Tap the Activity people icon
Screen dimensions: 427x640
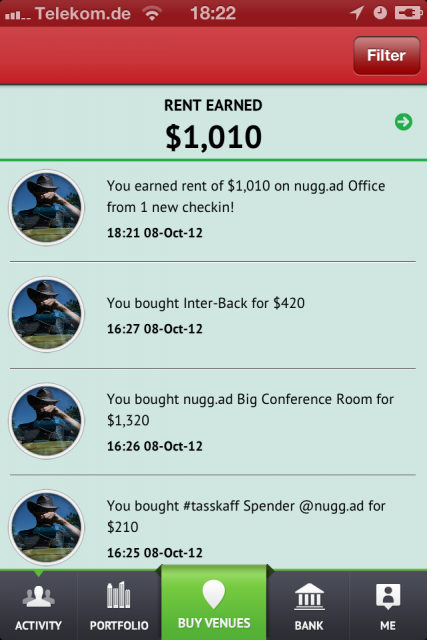(38, 597)
